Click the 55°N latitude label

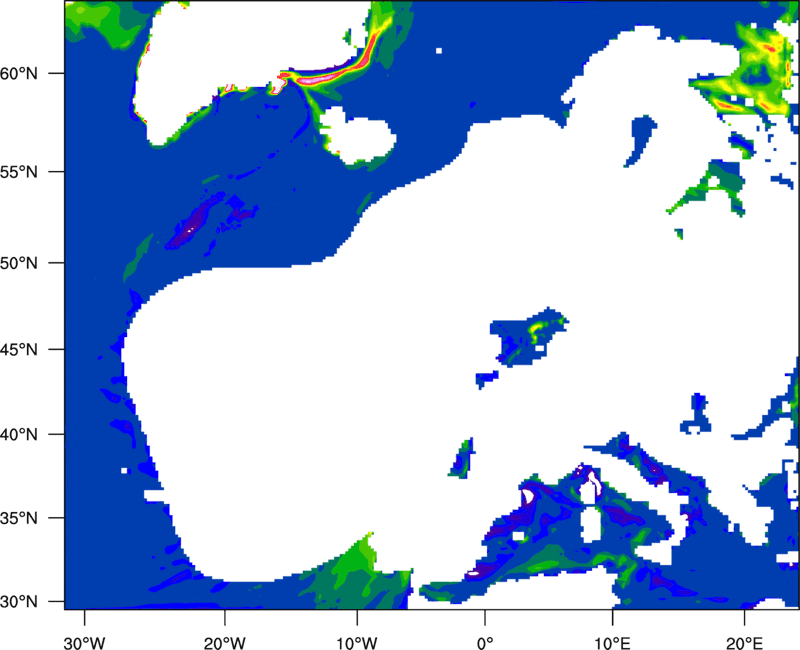pos(19,172)
